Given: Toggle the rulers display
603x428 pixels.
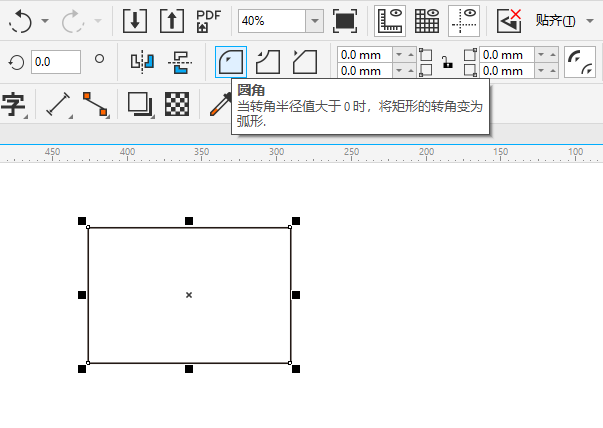Looking at the screenshot, I should 390,20.
